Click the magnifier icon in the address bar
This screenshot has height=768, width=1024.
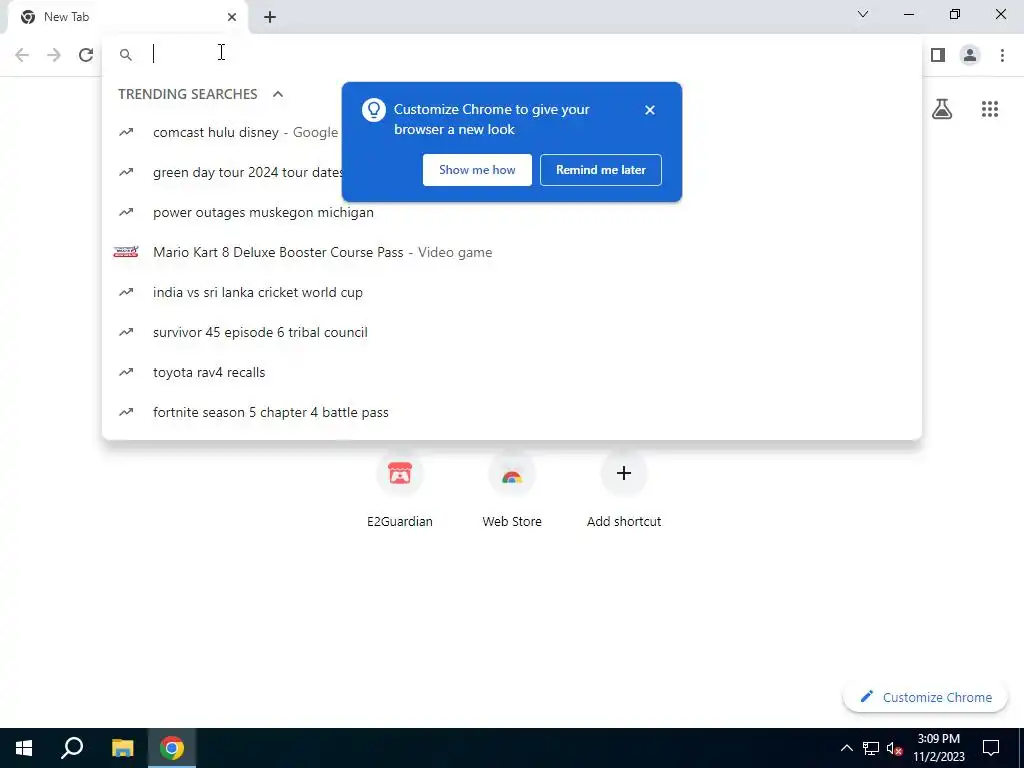pyautogui.click(x=126, y=55)
